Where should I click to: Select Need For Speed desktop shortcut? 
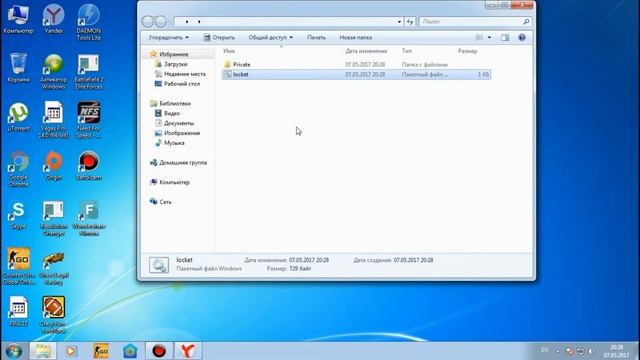click(89, 120)
